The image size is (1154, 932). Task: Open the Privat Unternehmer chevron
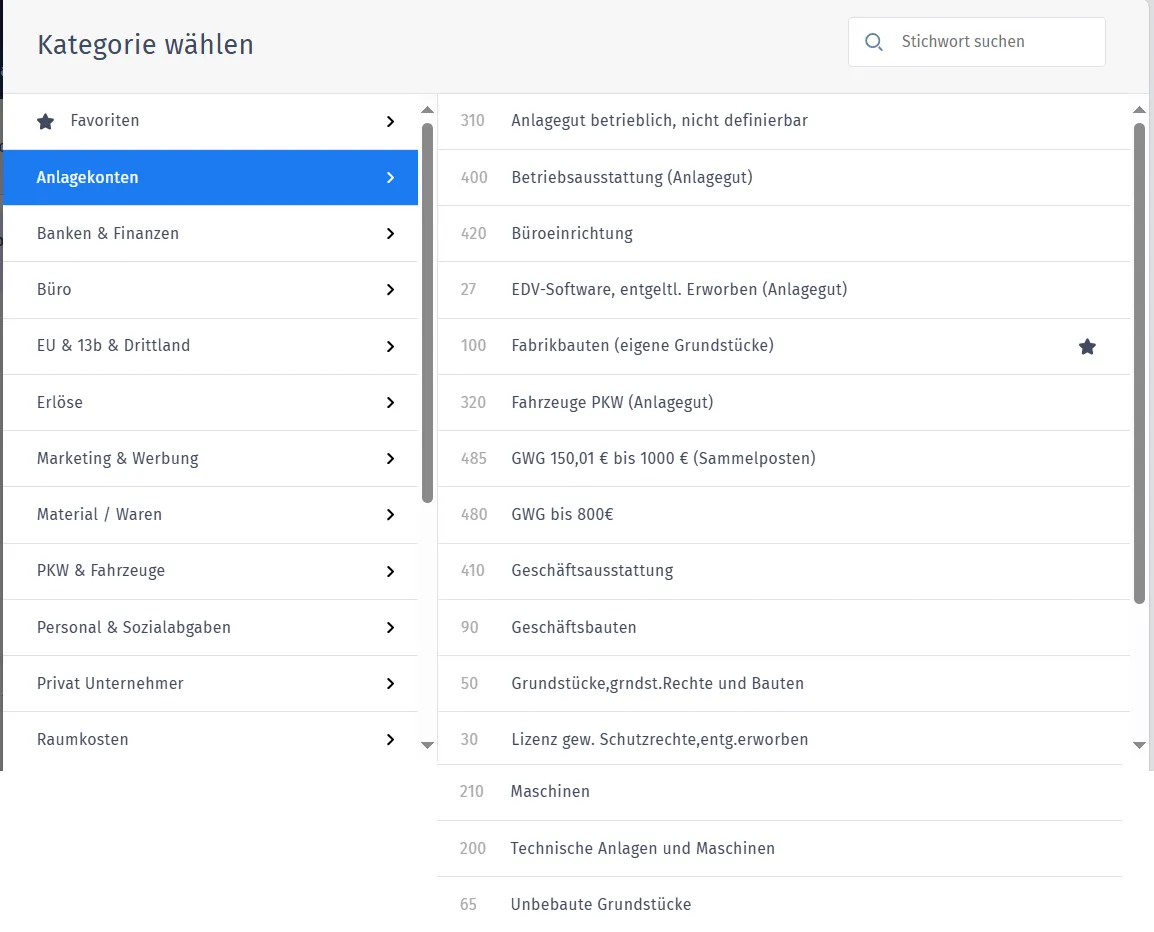(x=390, y=684)
